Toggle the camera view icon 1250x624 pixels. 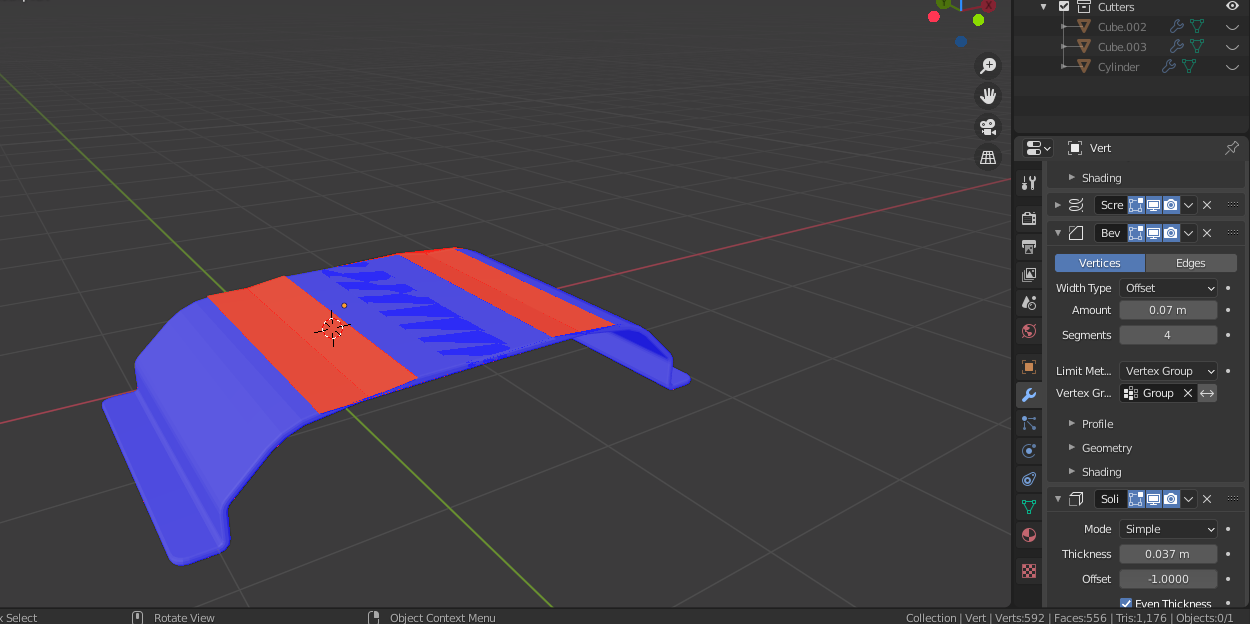pyautogui.click(x=988, y=127)
